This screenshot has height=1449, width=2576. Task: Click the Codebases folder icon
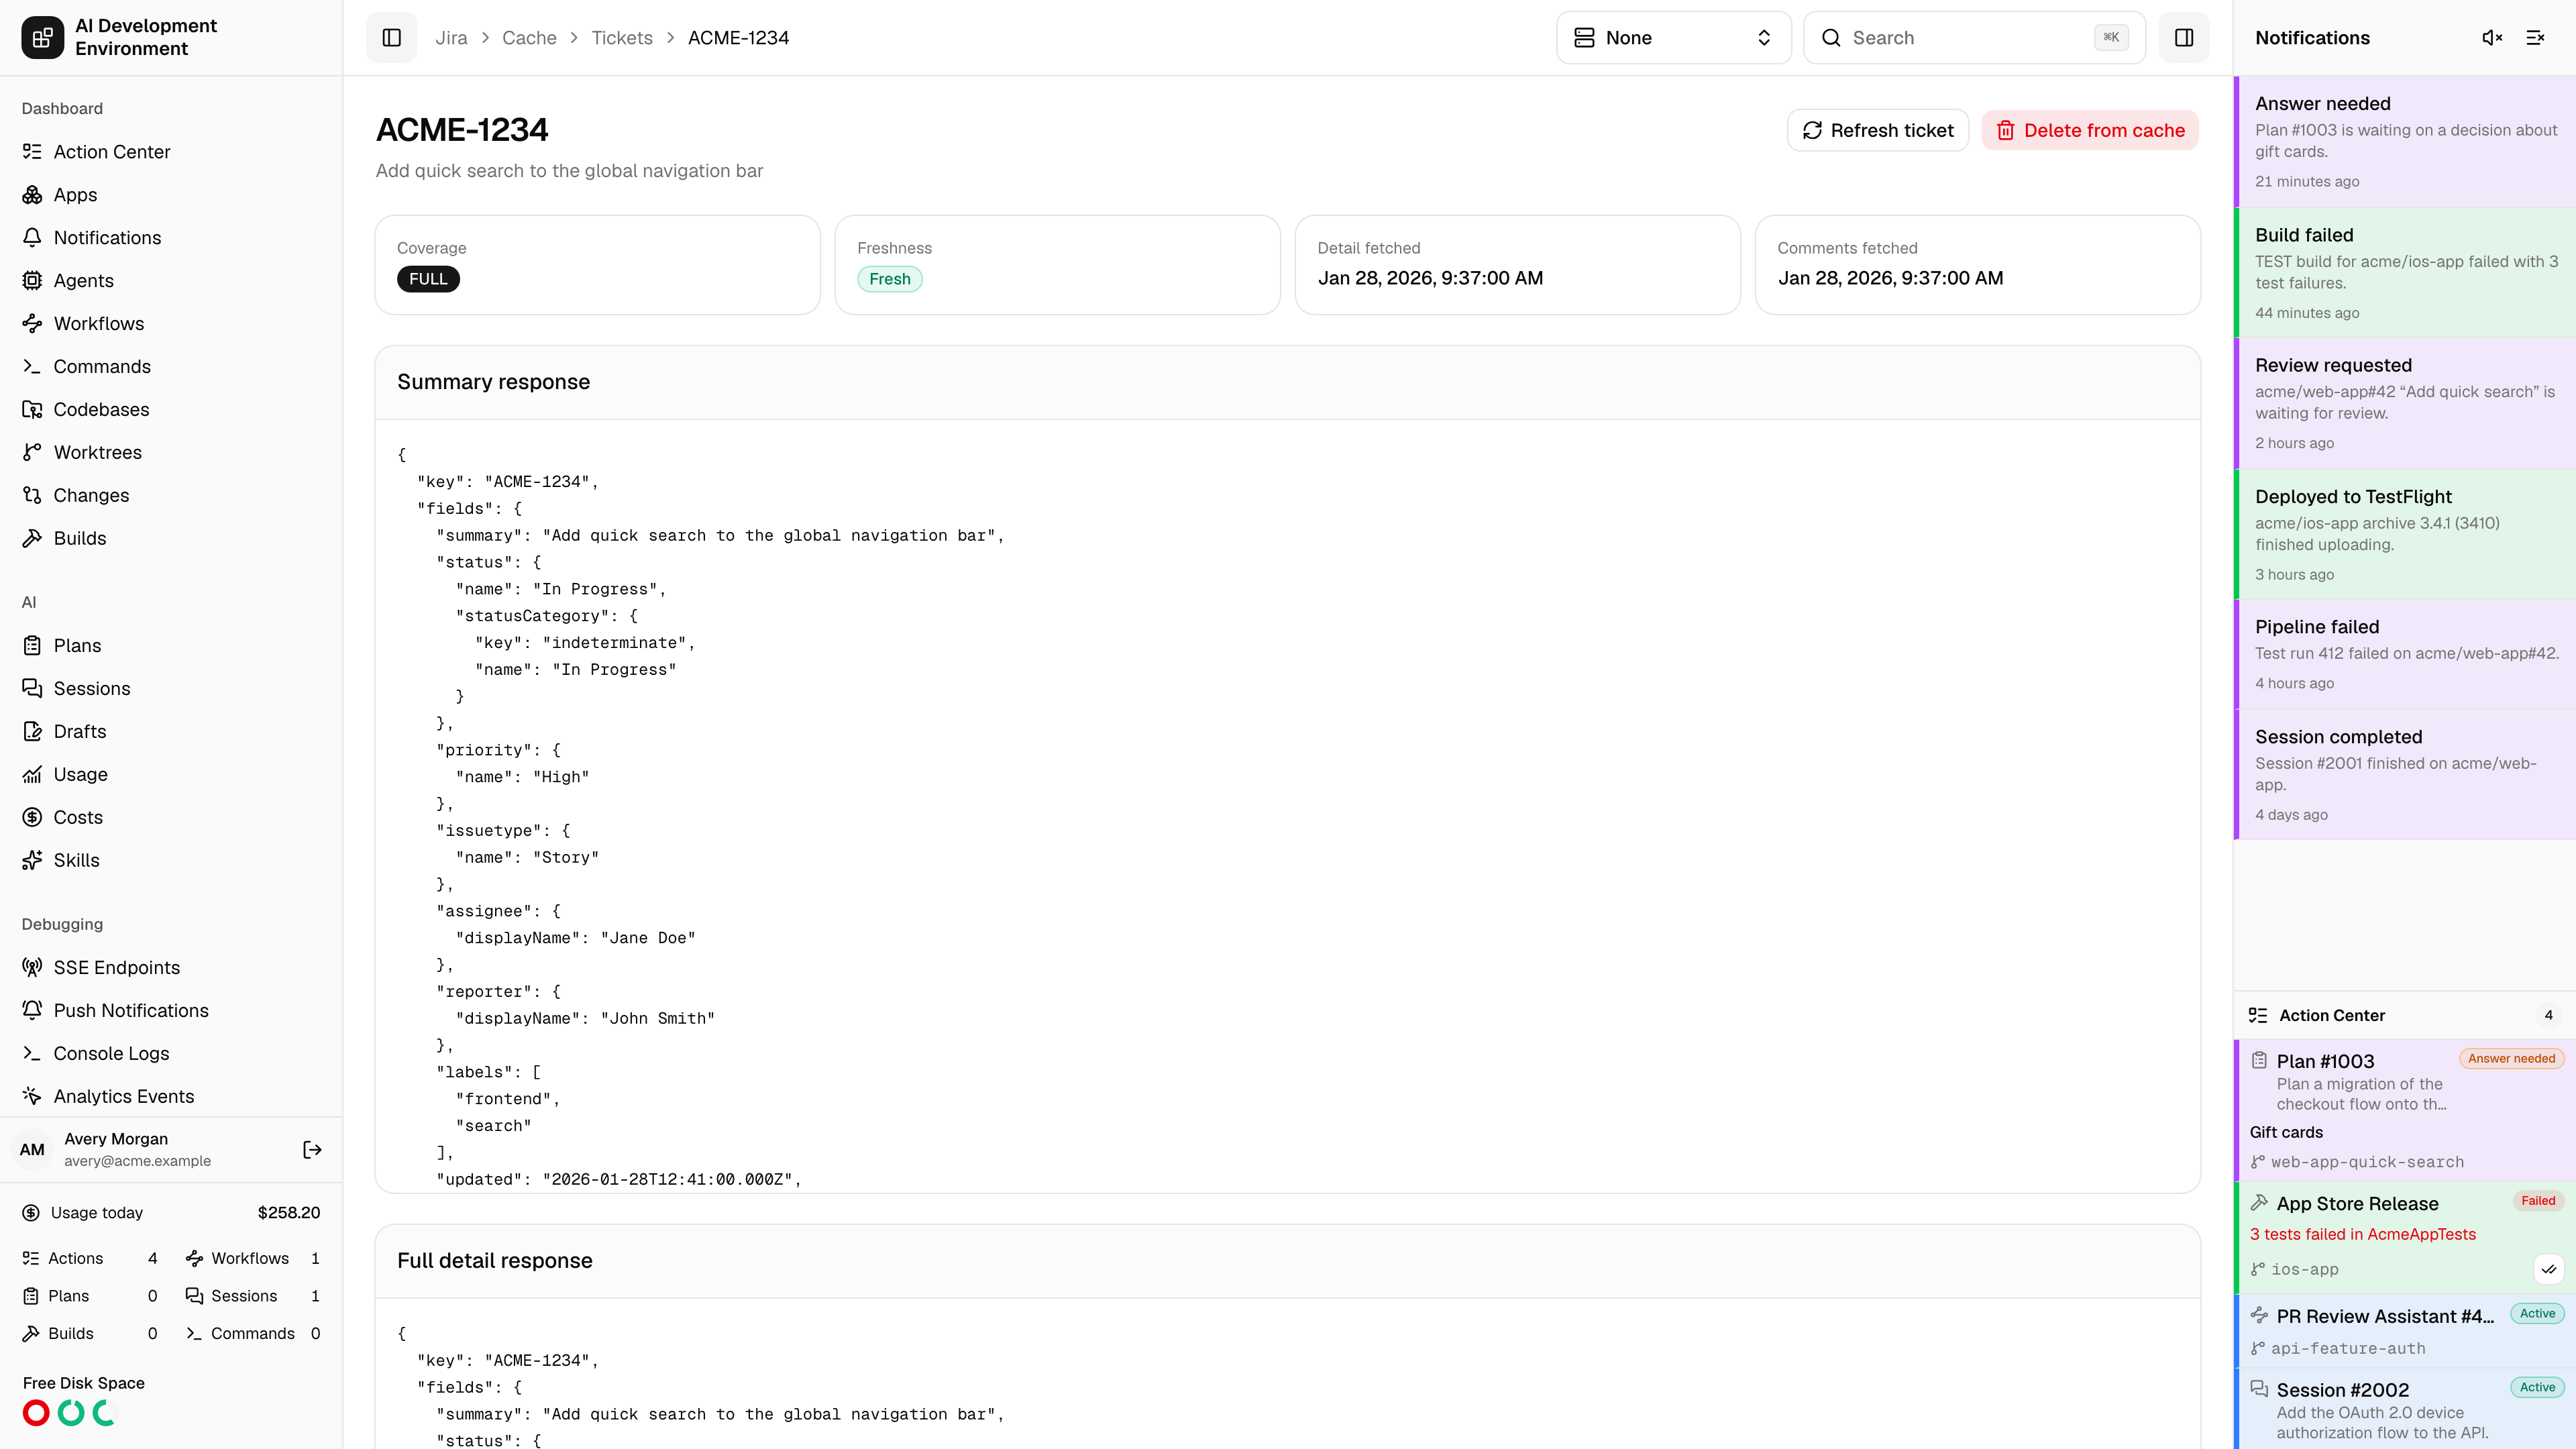[x=32, y=410]
